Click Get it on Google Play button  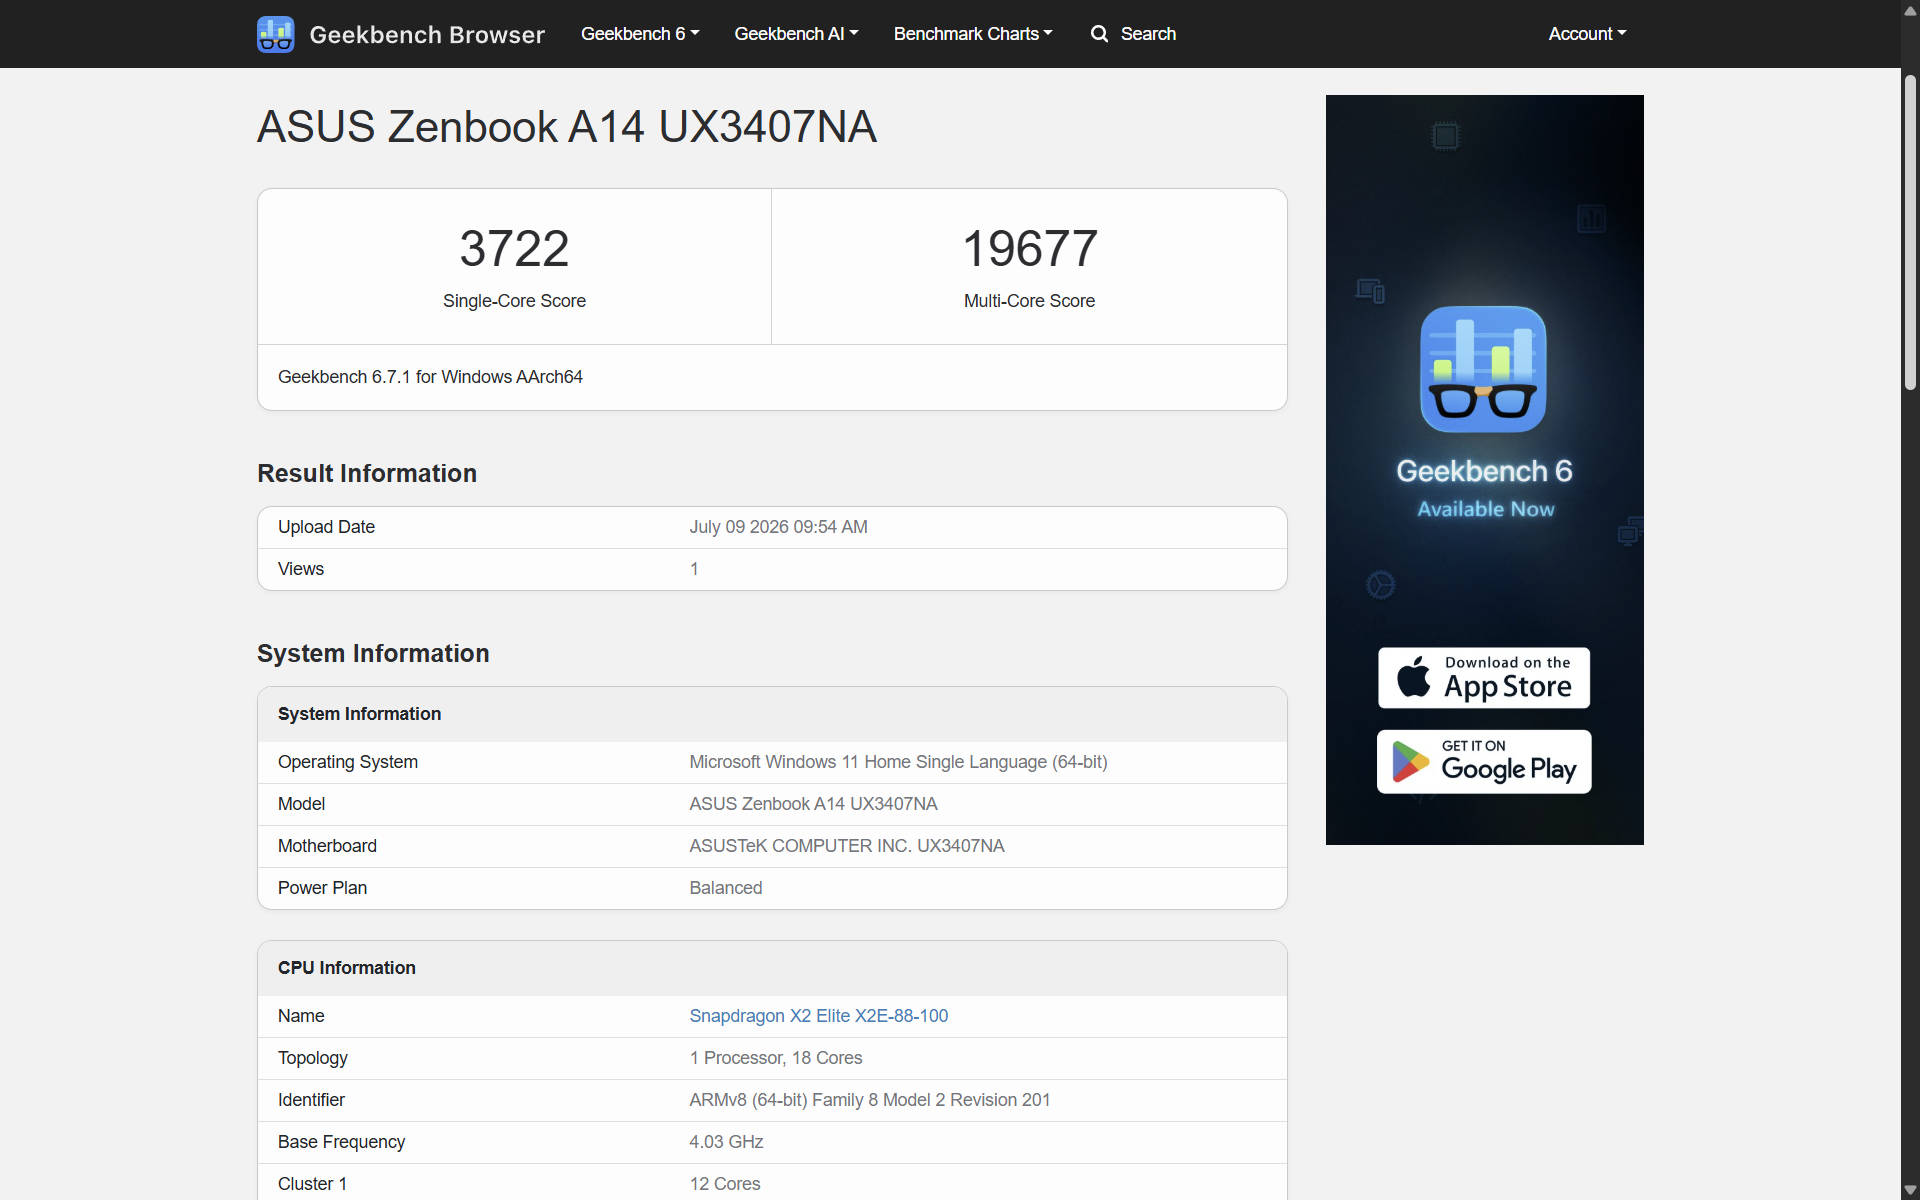1484,762
